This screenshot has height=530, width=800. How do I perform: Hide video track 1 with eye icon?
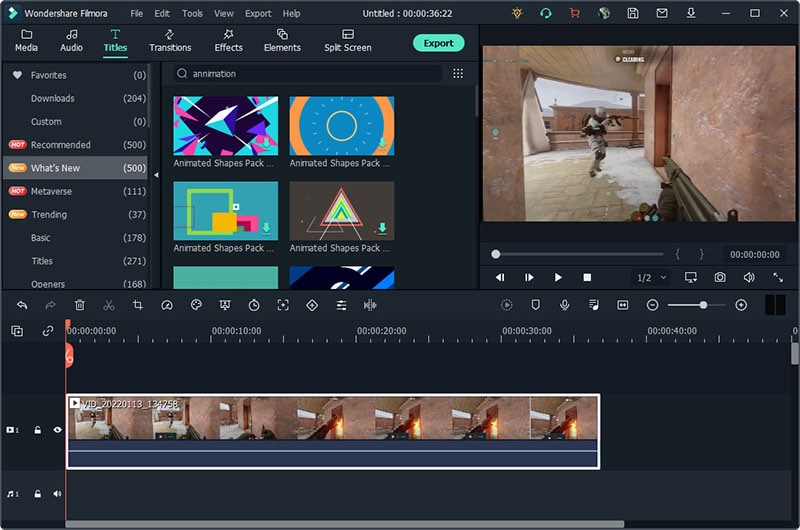pyautogui.click(x=57, y=430)
